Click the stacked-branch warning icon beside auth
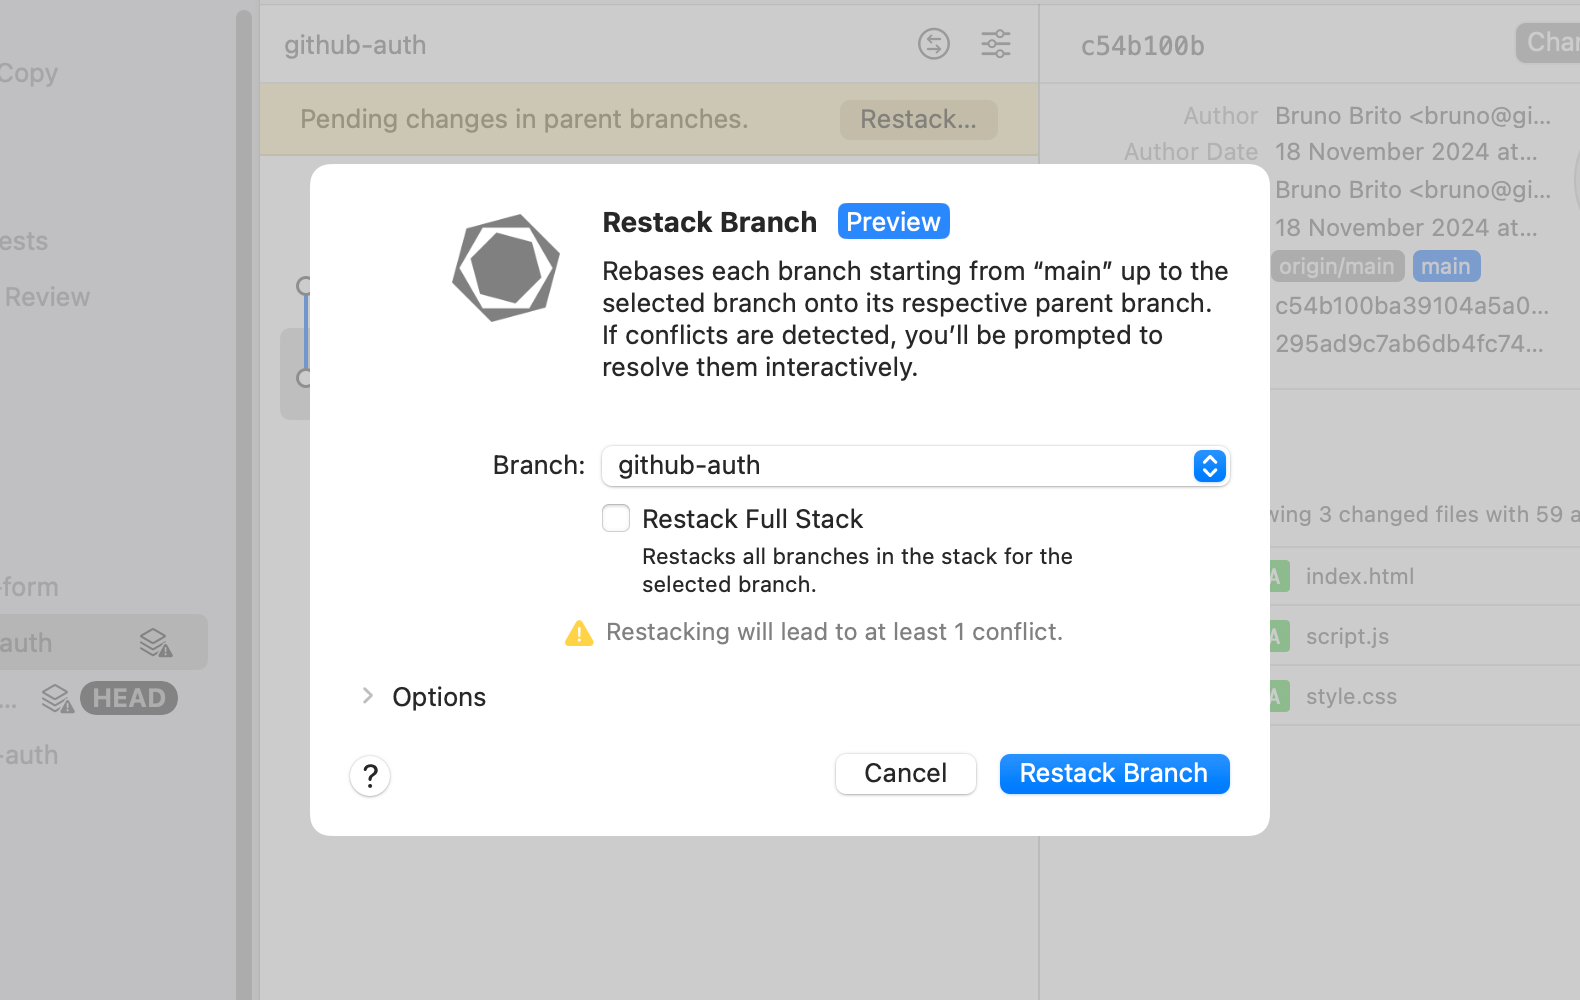This screenshot has width=1580, height=1000. coord(156,643)
